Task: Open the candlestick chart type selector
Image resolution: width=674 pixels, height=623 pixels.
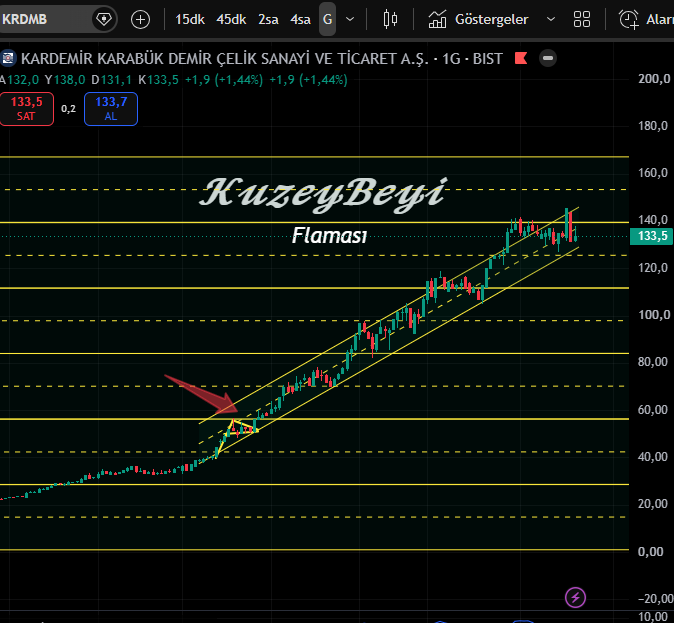Action: (x=390, y=19)
